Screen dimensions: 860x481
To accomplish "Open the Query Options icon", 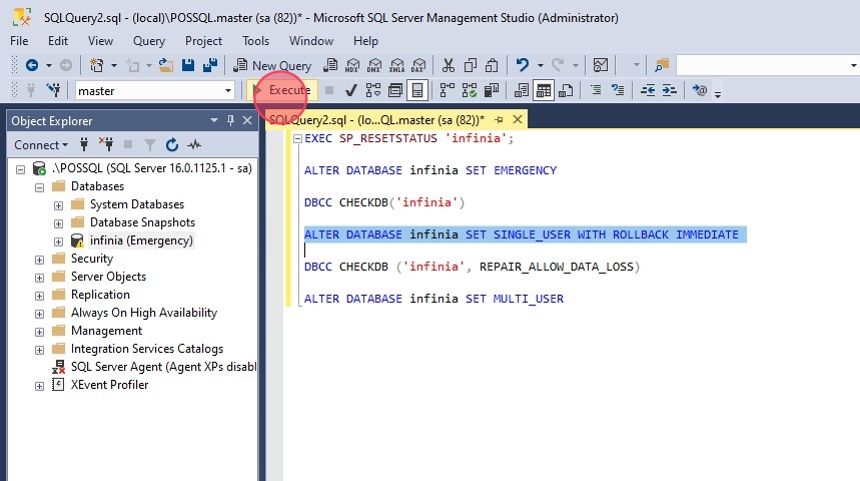I will click(395, 90).
